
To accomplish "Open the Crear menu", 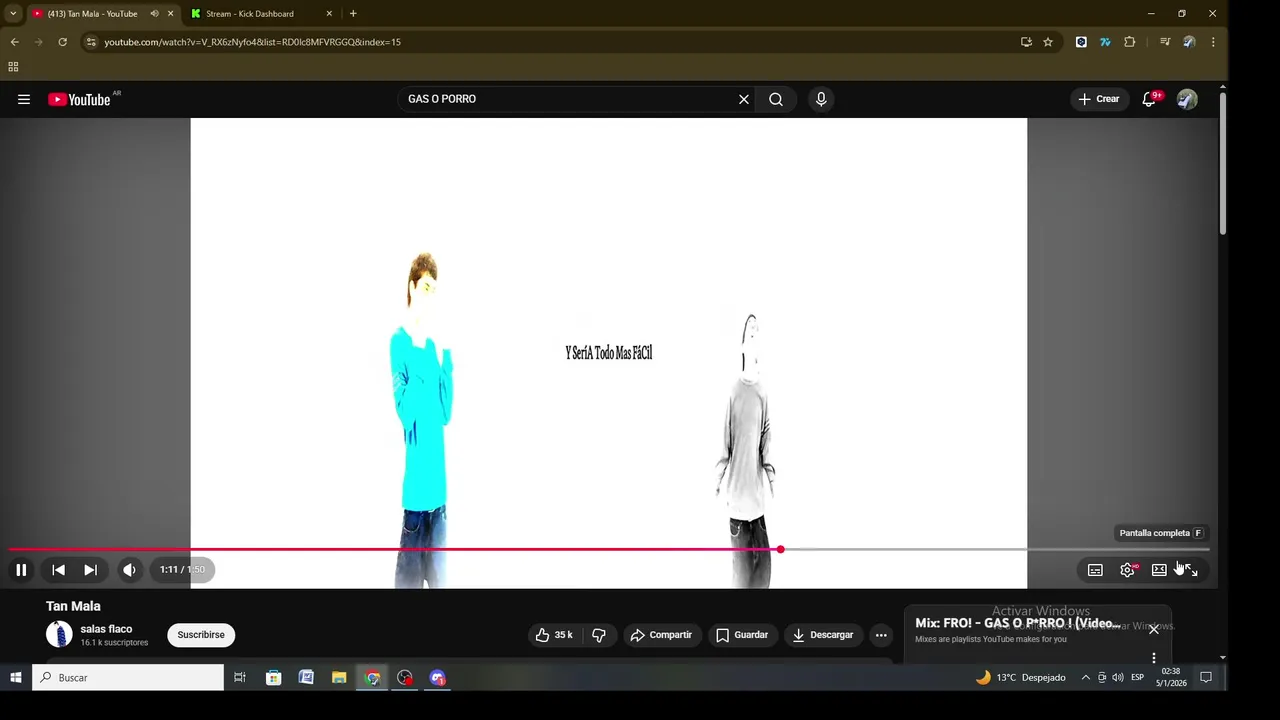I will click(x=1098, y=99).
